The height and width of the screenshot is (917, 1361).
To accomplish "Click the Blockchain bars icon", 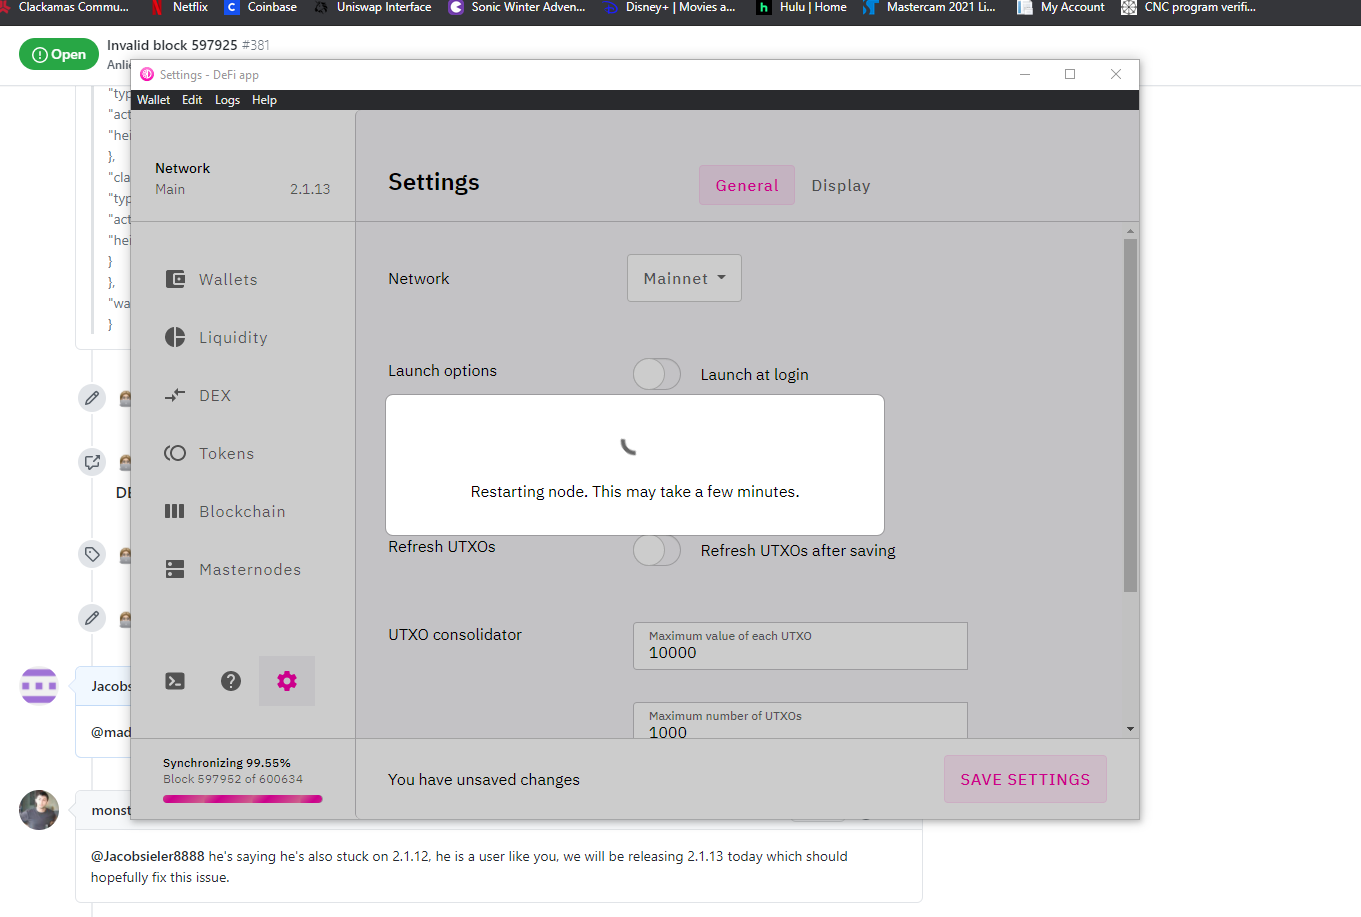I will tap(175, 511).
